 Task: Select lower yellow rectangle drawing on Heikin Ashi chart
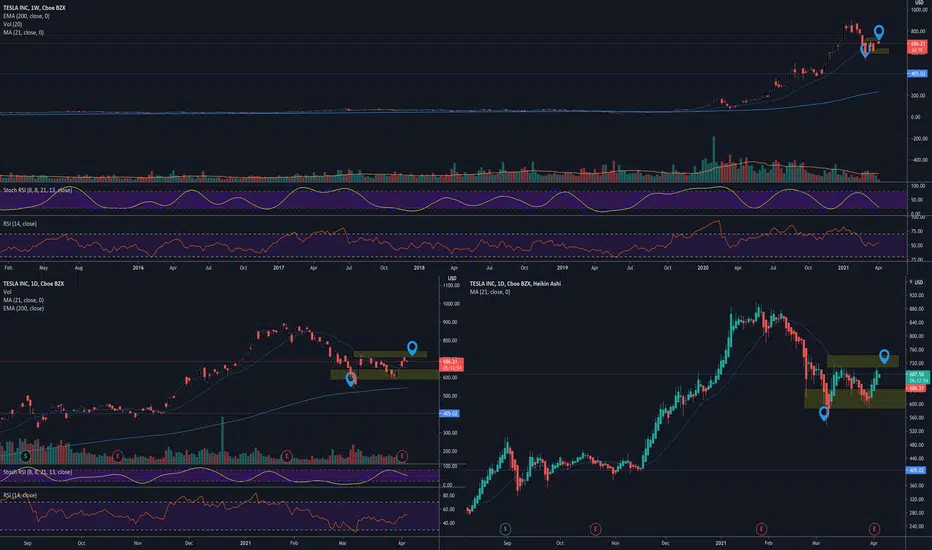(x=854, y=398)
